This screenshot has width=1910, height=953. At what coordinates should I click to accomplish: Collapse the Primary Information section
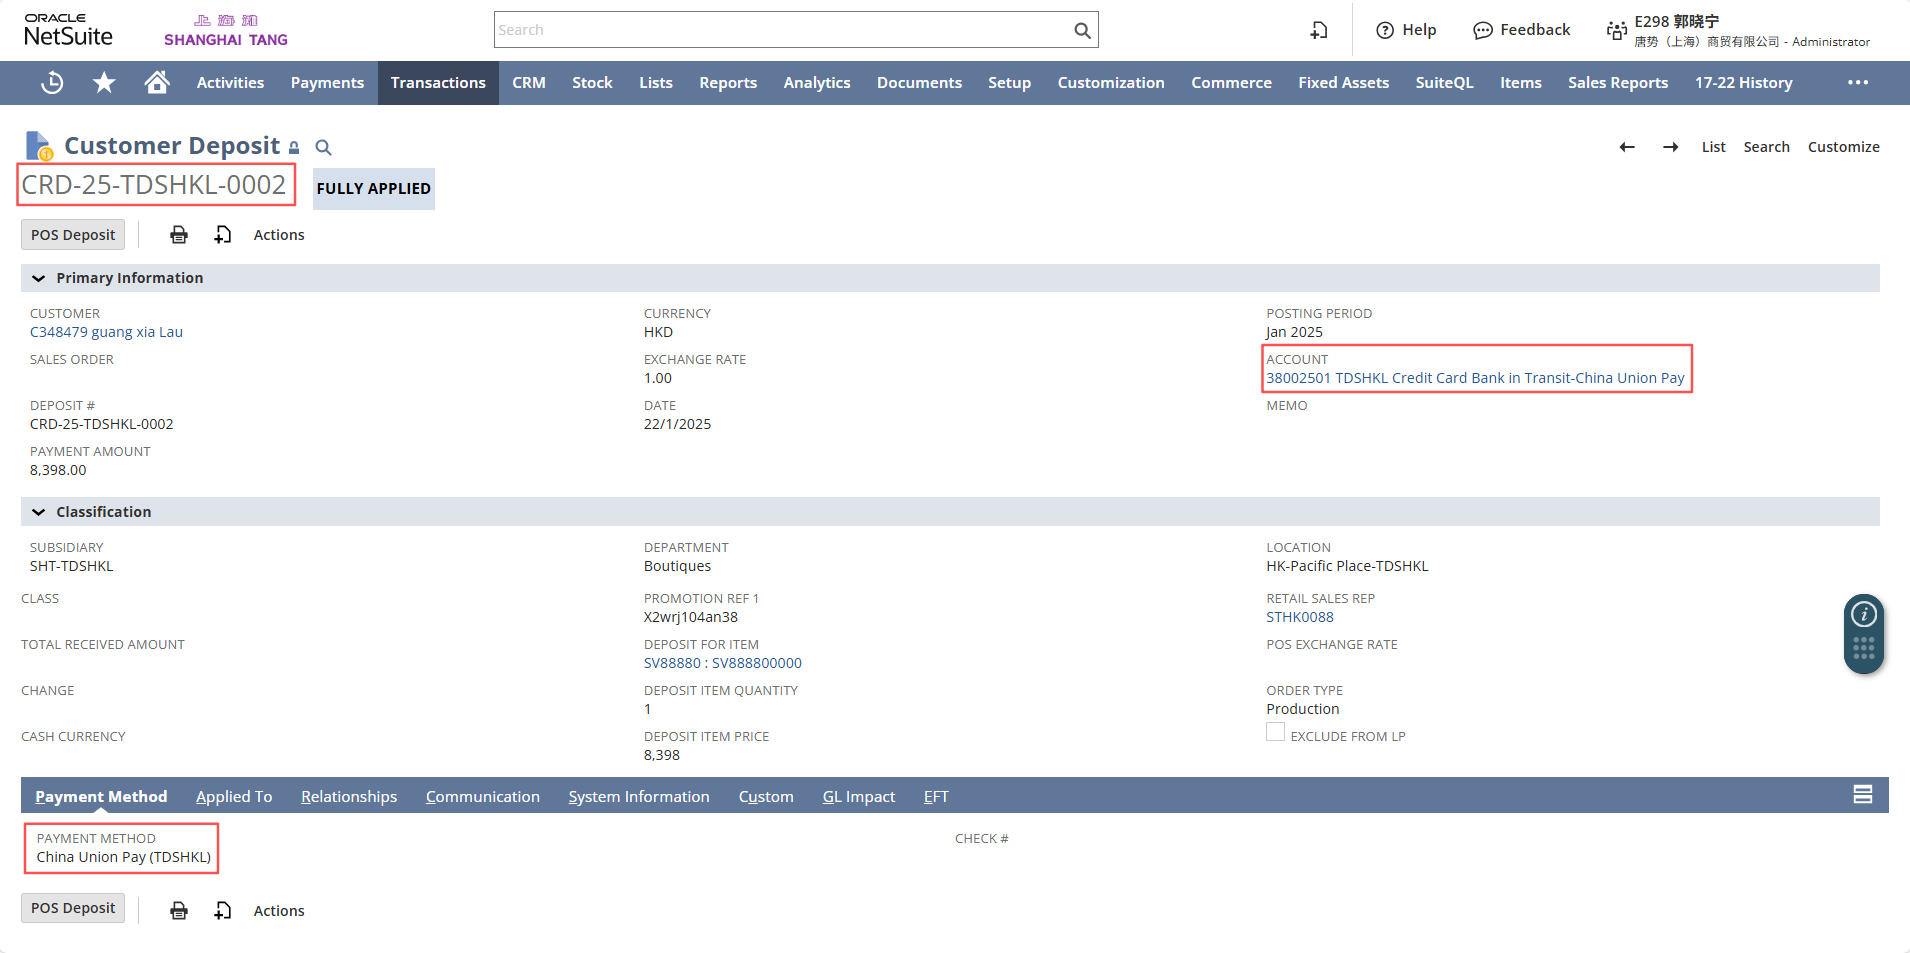[x=39, y=278]
